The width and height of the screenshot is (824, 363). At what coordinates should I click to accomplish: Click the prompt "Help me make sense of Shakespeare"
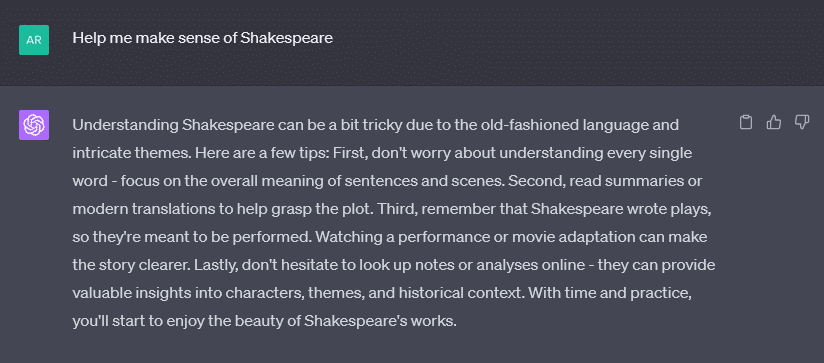(x=202, y=38)
